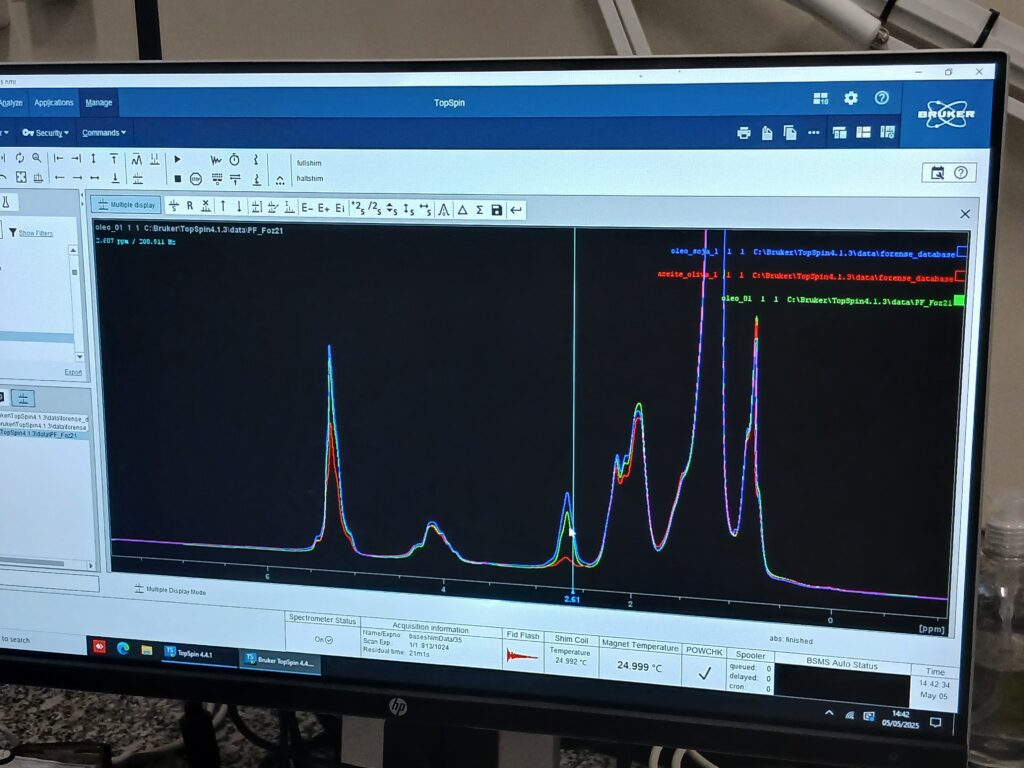Image resolution: width=1024 pixels, height=768 pixels.
Task: Click the sigma sum icon
Action: click(x=479, y=210)
